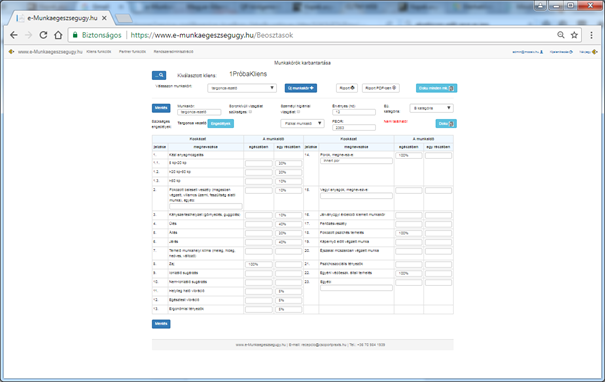Reload the page with the refresh icon
This screenshot has height=382, width=605.
pos(43,35)
